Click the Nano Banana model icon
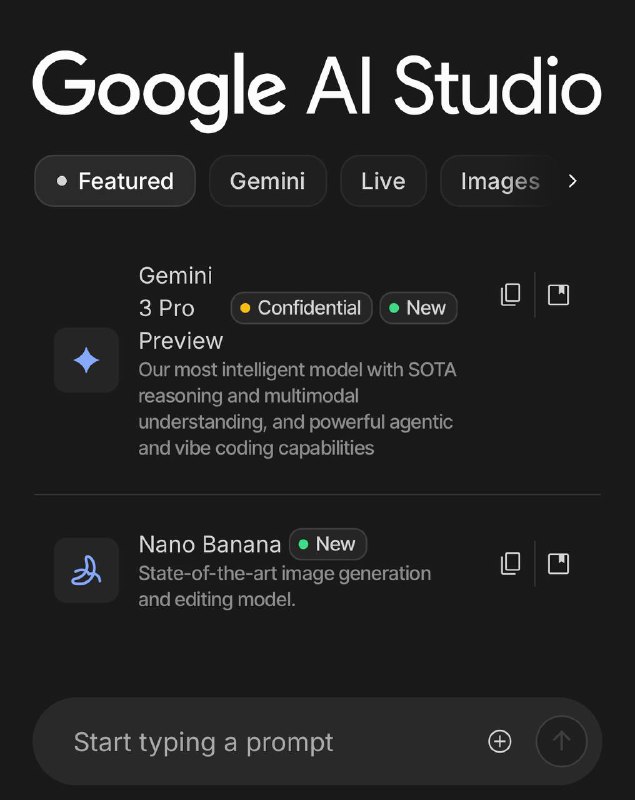The image size is (635, 800). [86, 570]
